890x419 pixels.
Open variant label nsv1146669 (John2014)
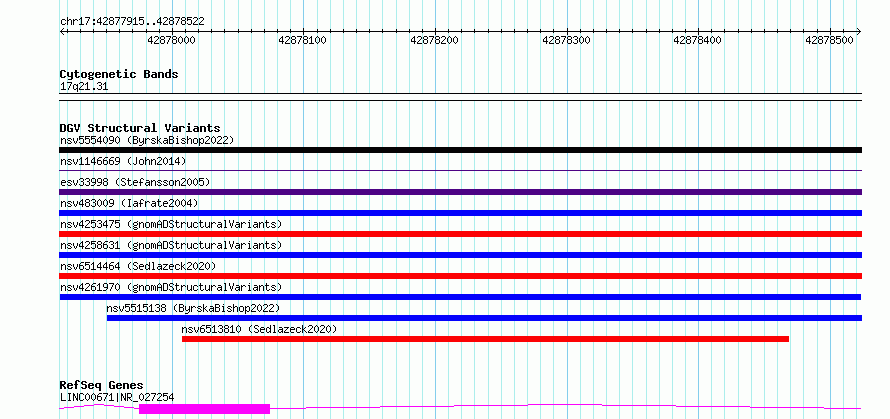(123, 161)
